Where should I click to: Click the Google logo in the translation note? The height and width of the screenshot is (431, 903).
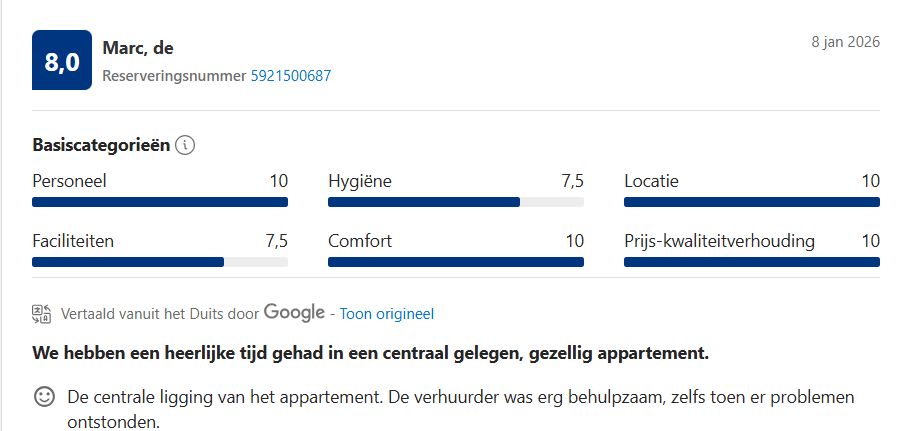point(294,312)
